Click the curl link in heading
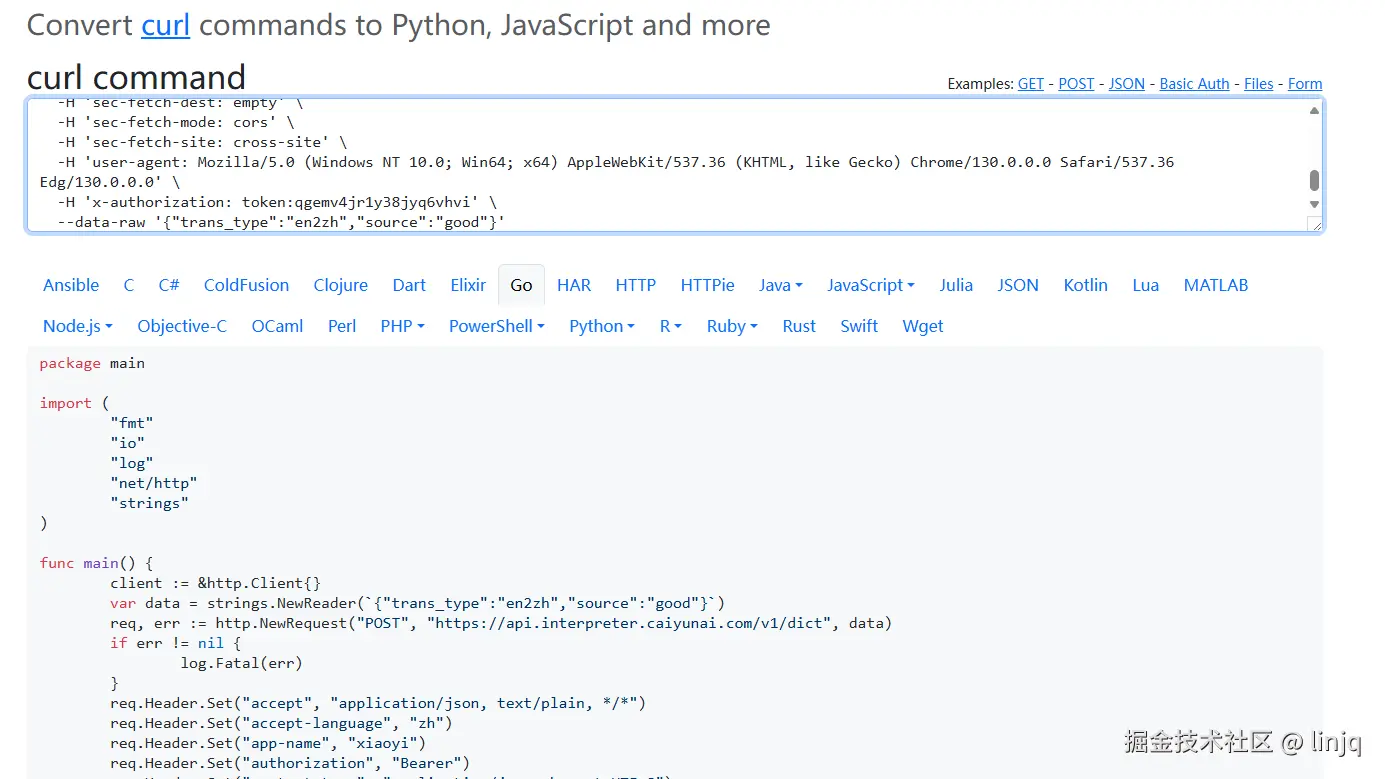Screen dimensions: 1385x779 point(165,24)
